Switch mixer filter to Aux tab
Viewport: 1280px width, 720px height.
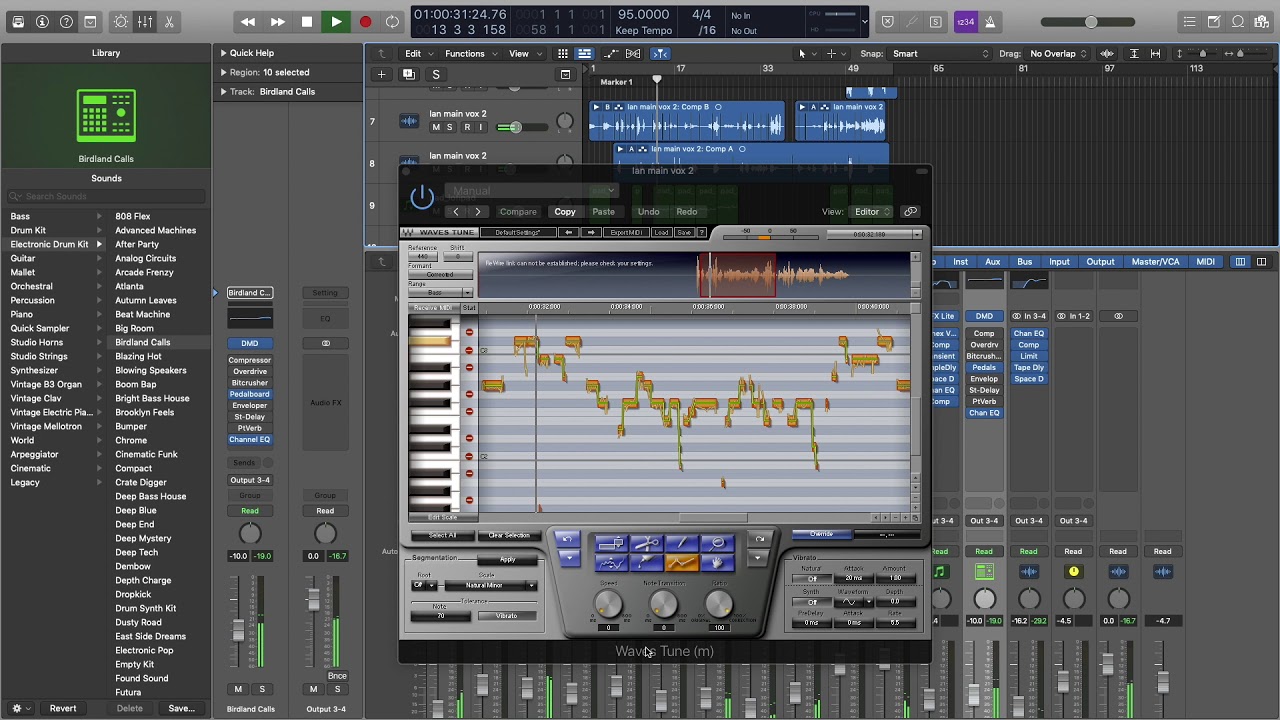[992, 262]
